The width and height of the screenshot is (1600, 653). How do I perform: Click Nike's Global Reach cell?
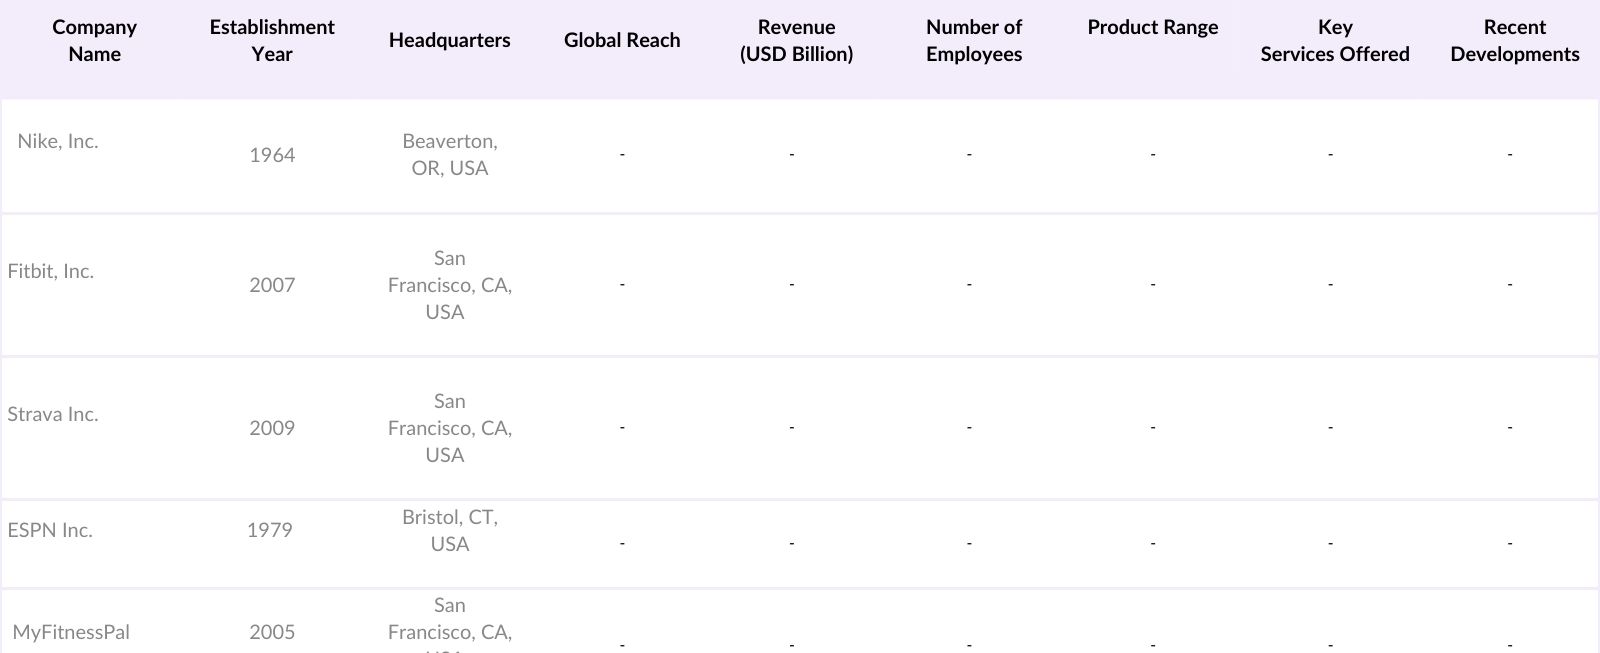pyautogui.click(x=622, y=155)
